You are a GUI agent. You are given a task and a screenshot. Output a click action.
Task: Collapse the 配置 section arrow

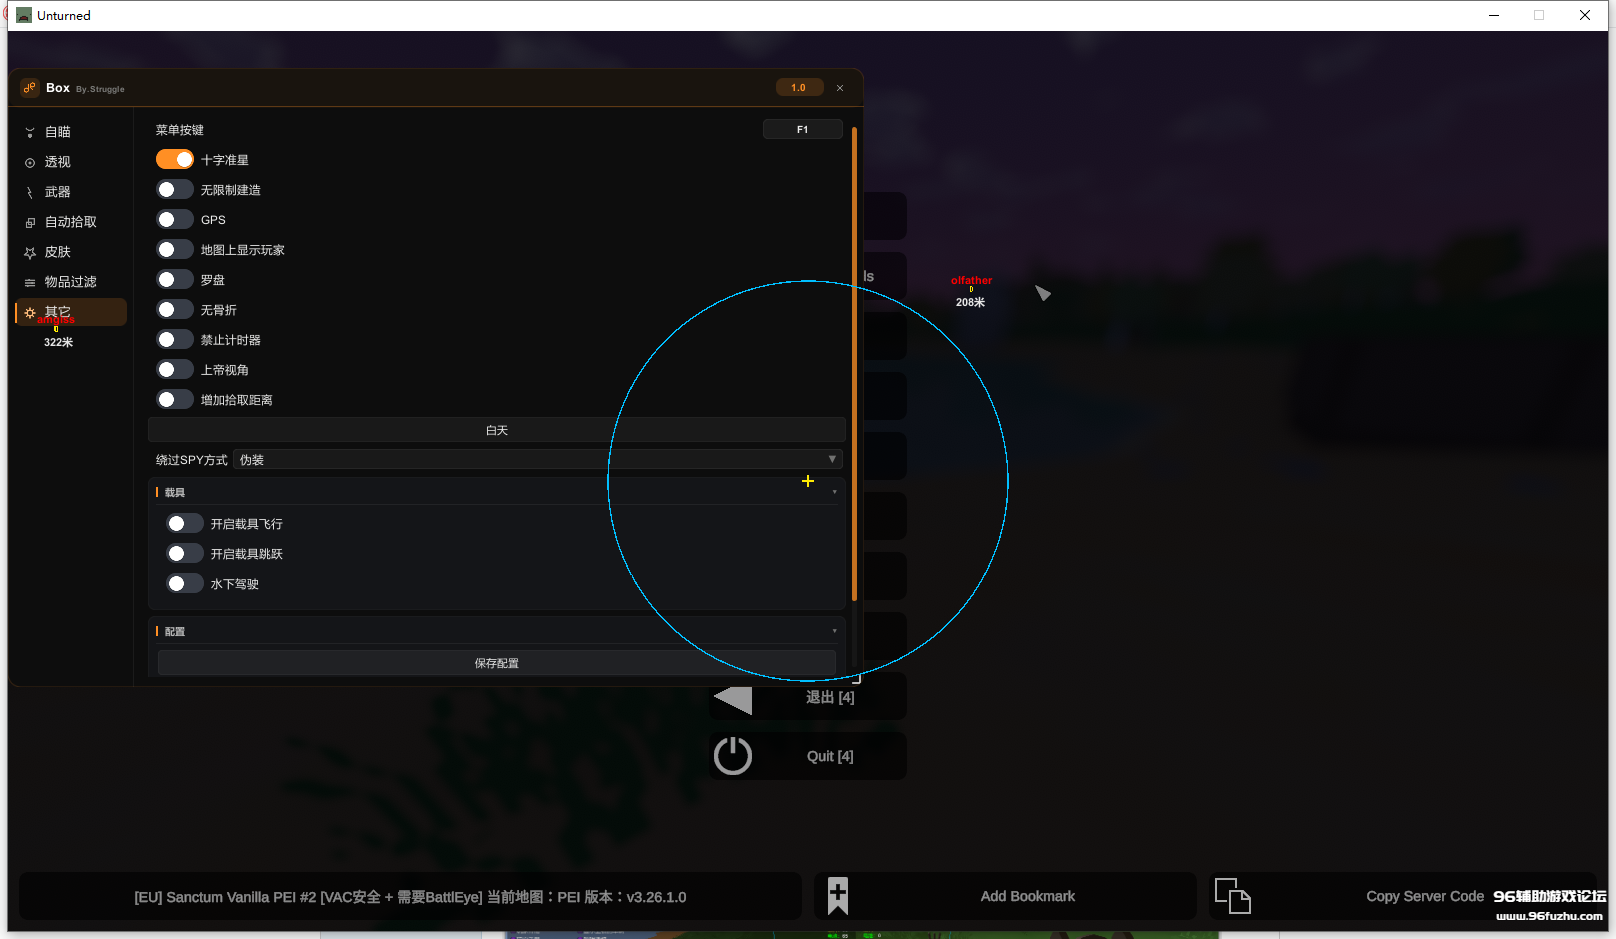834,631
